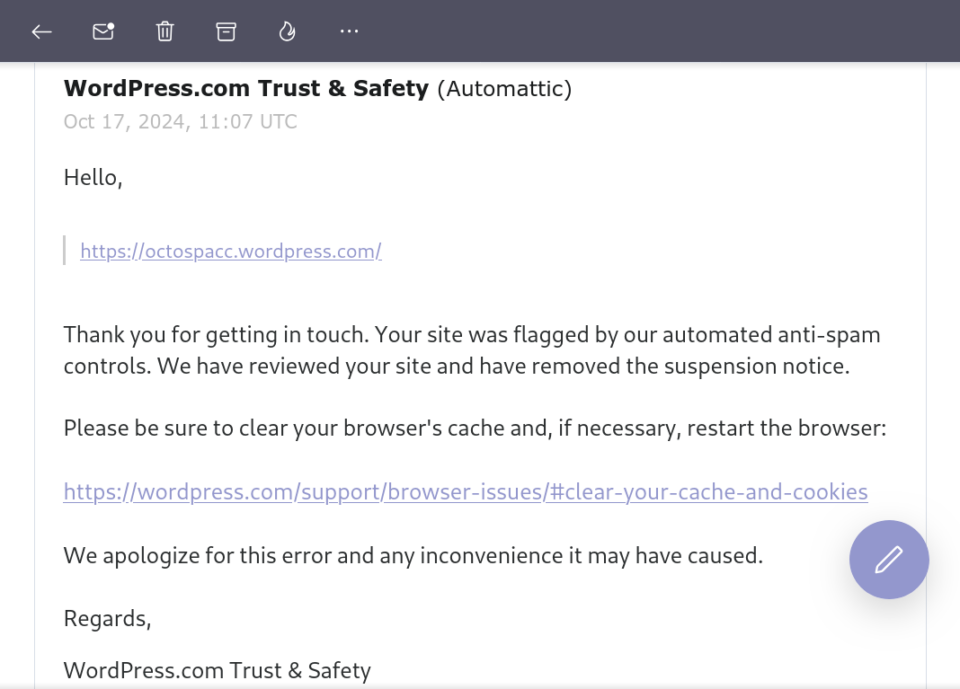Go back using the left arrow icon
The width and height of the screenshot is (960, 689).
pyautogui.click(x=42, y=31)
